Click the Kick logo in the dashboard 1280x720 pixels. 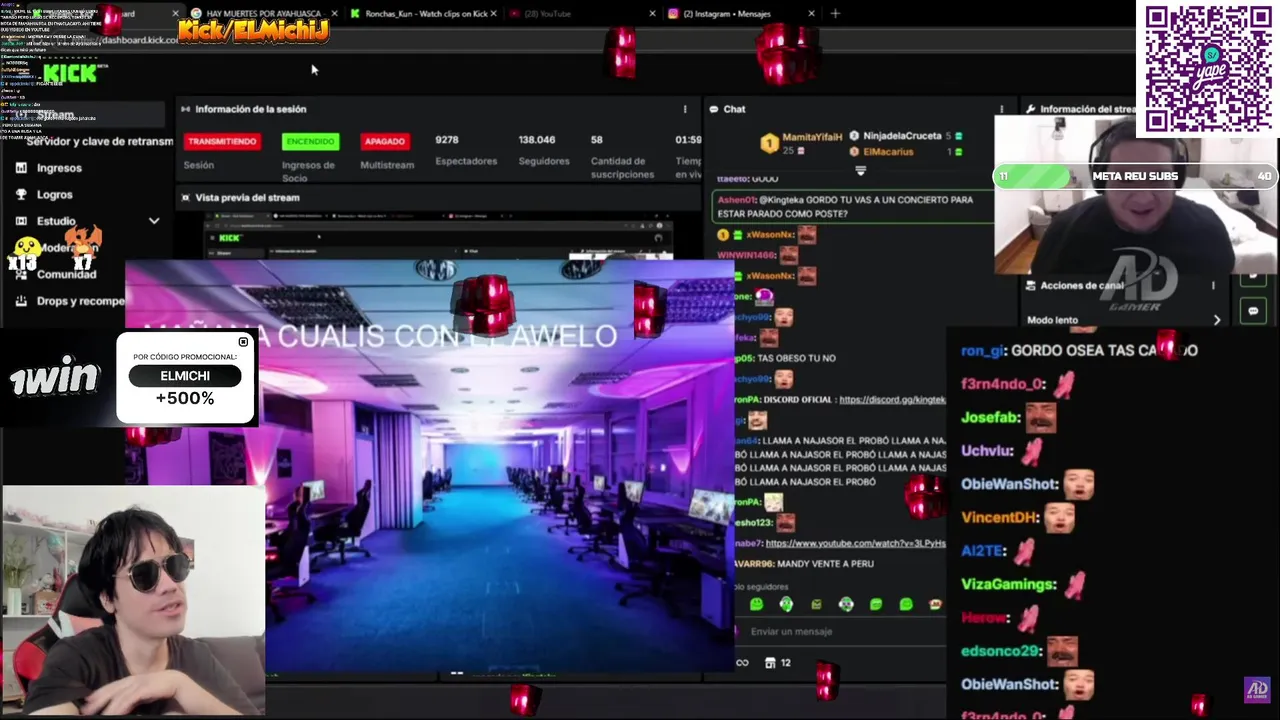[x=70, y=72]
